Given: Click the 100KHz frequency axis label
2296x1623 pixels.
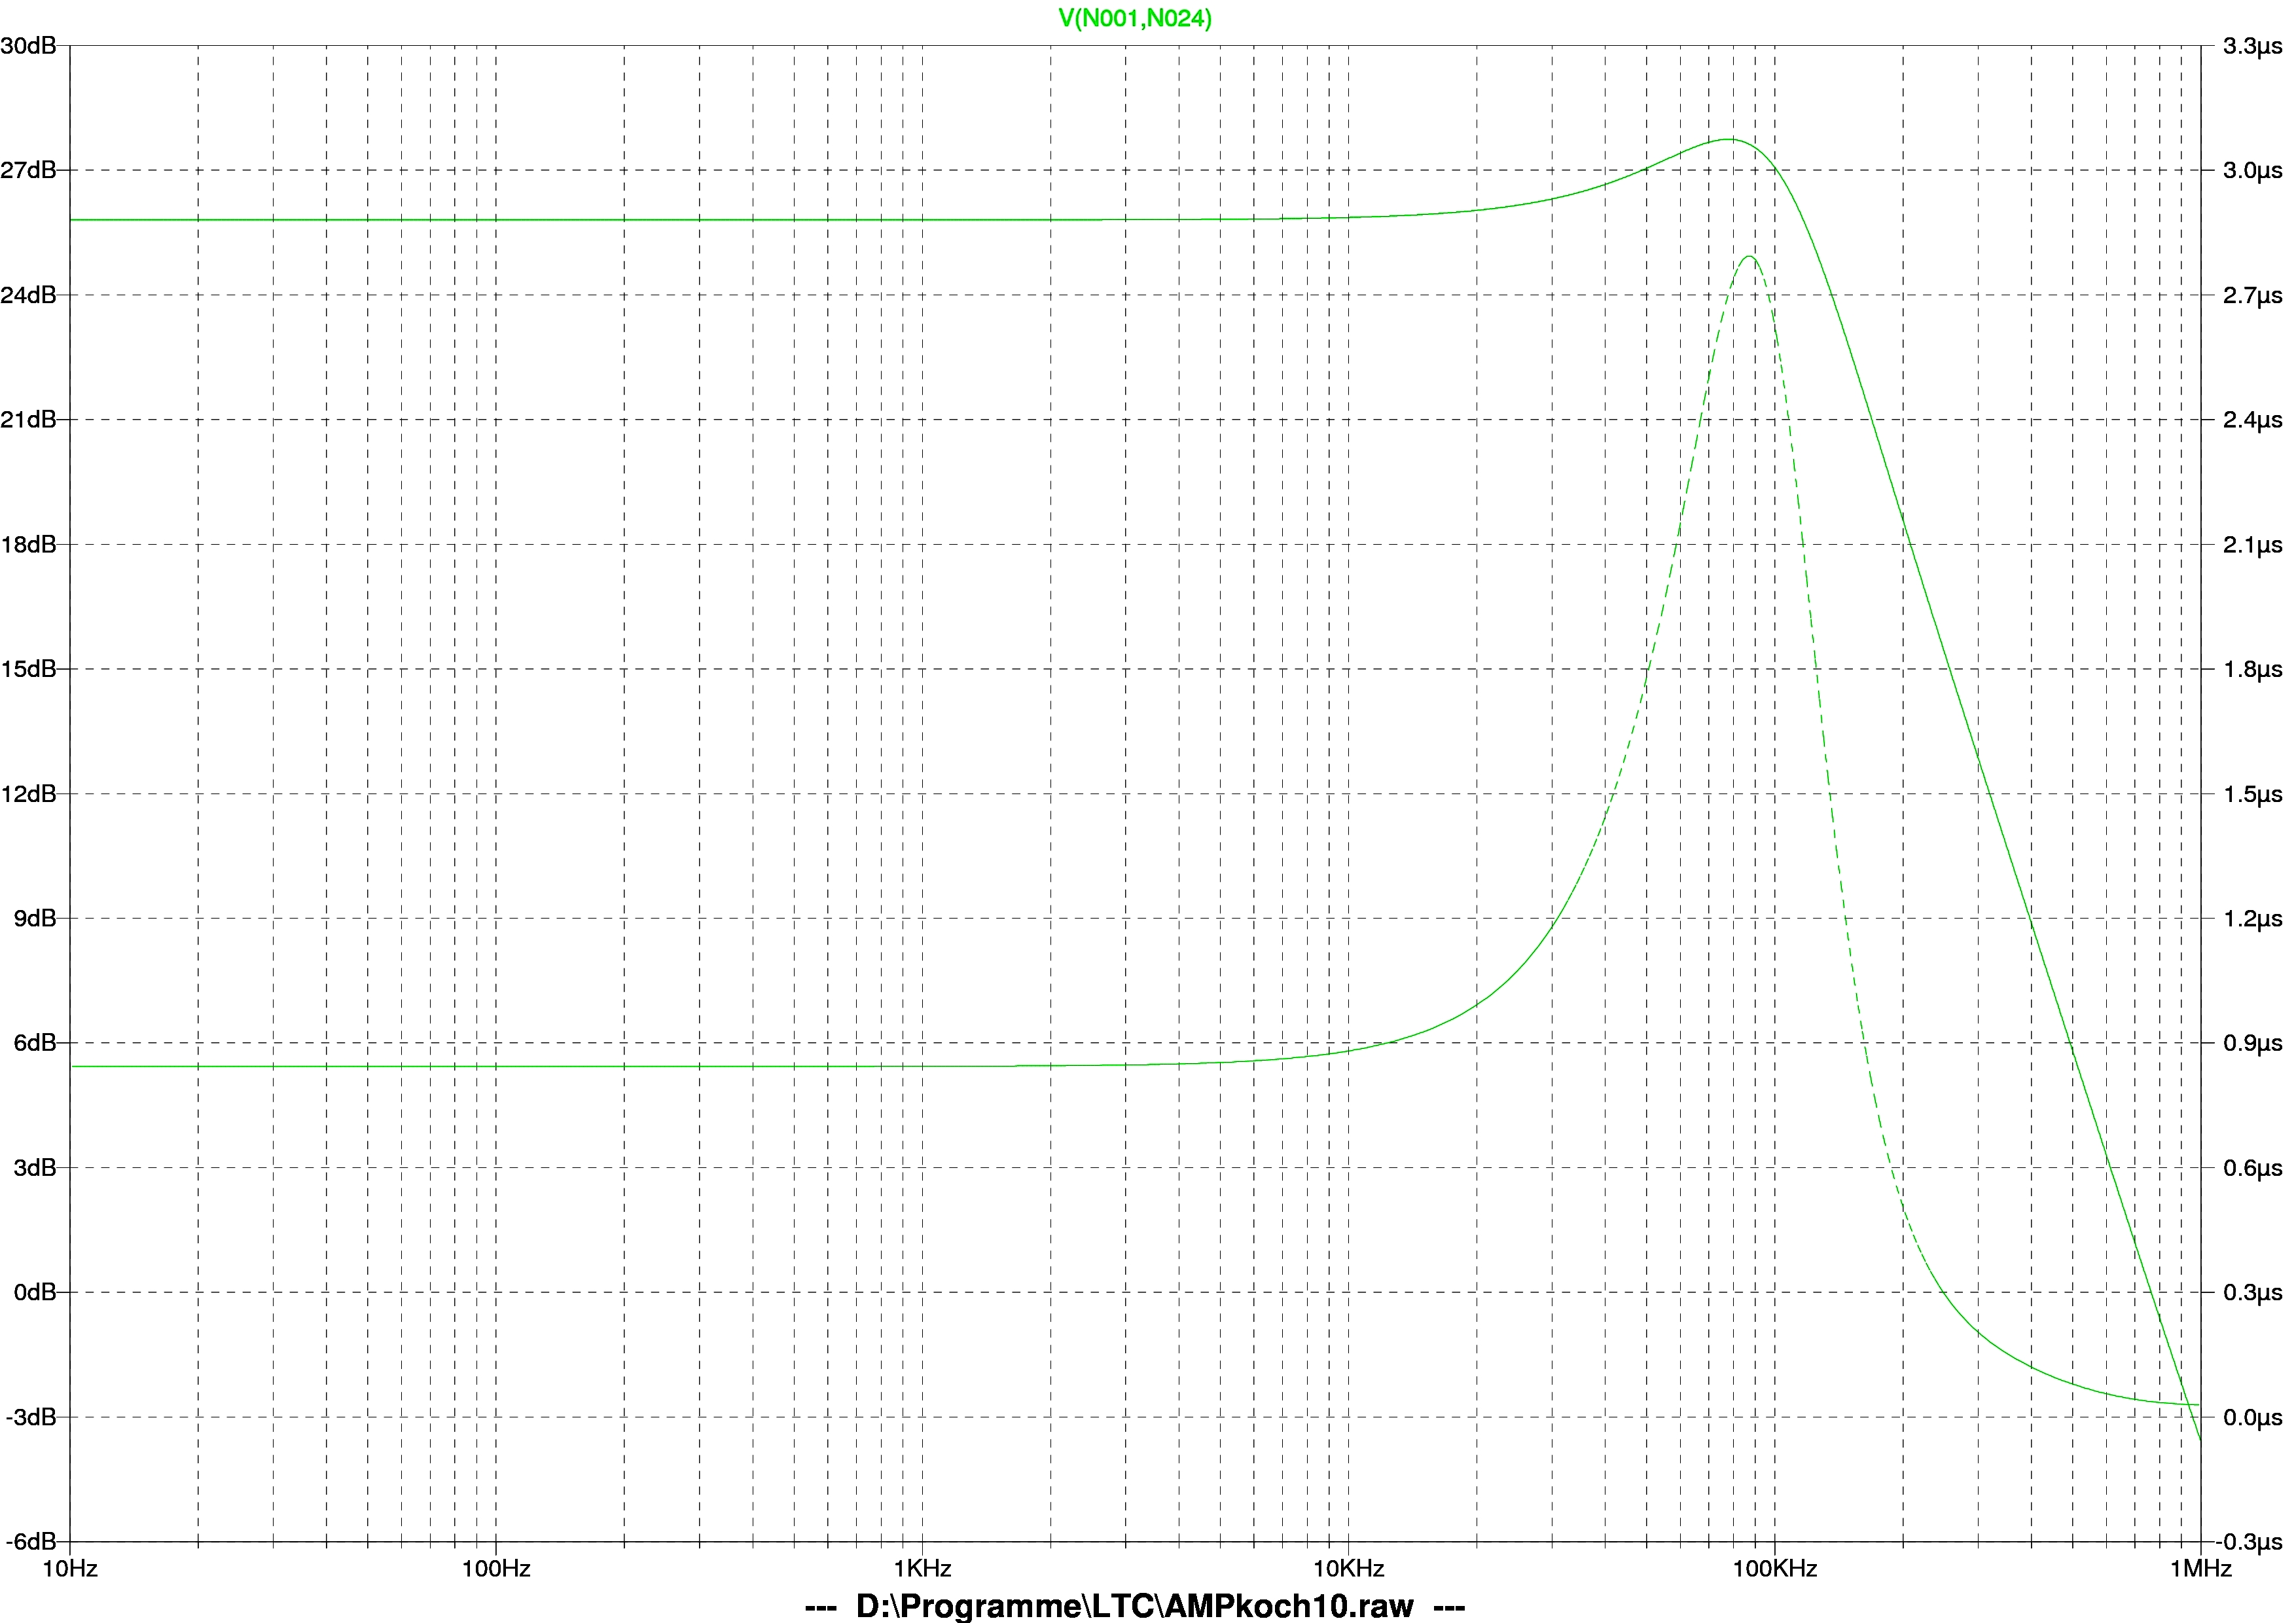Looking at the screenshot, I should (x=1774, y=1568).
